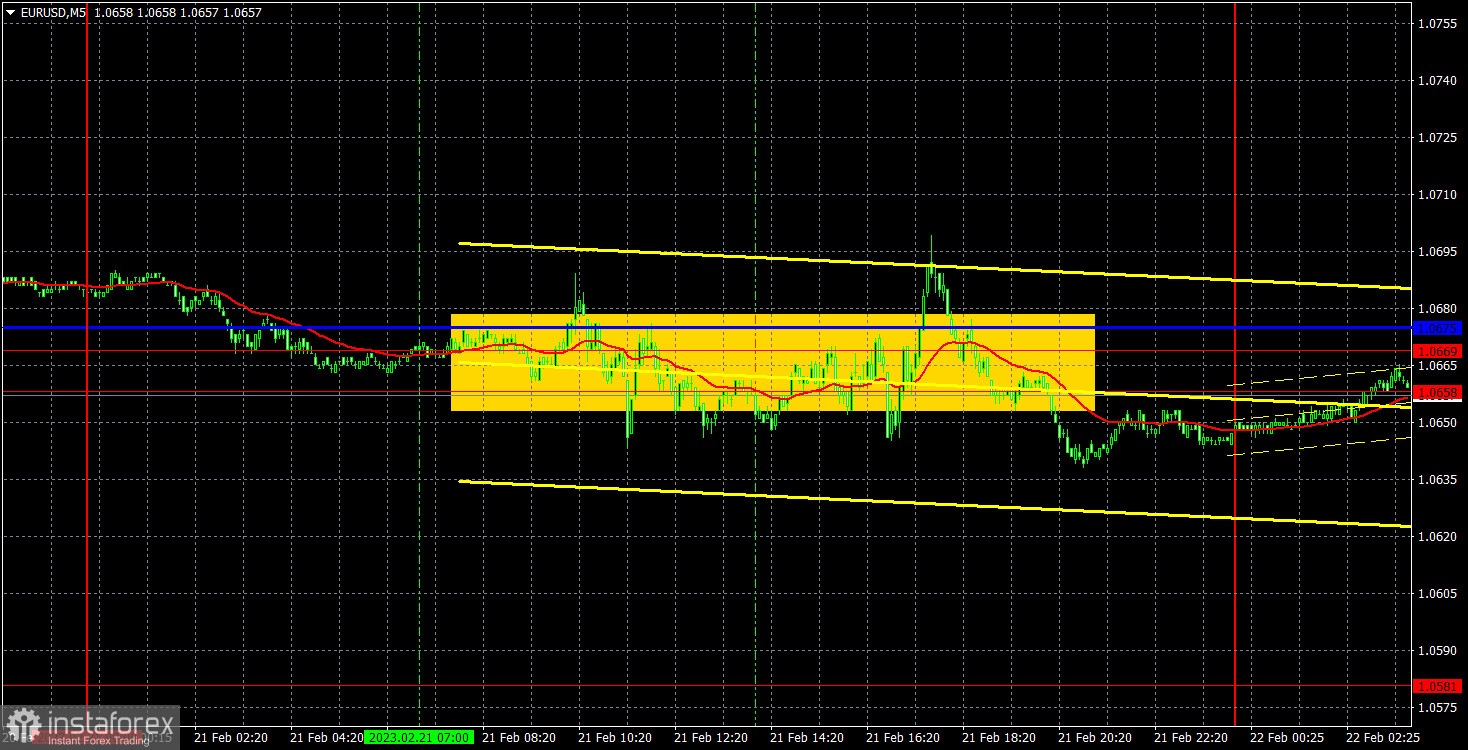Select the 1.0740 price scale label
1468x750 pixels.
click(x=1436, y=80)
